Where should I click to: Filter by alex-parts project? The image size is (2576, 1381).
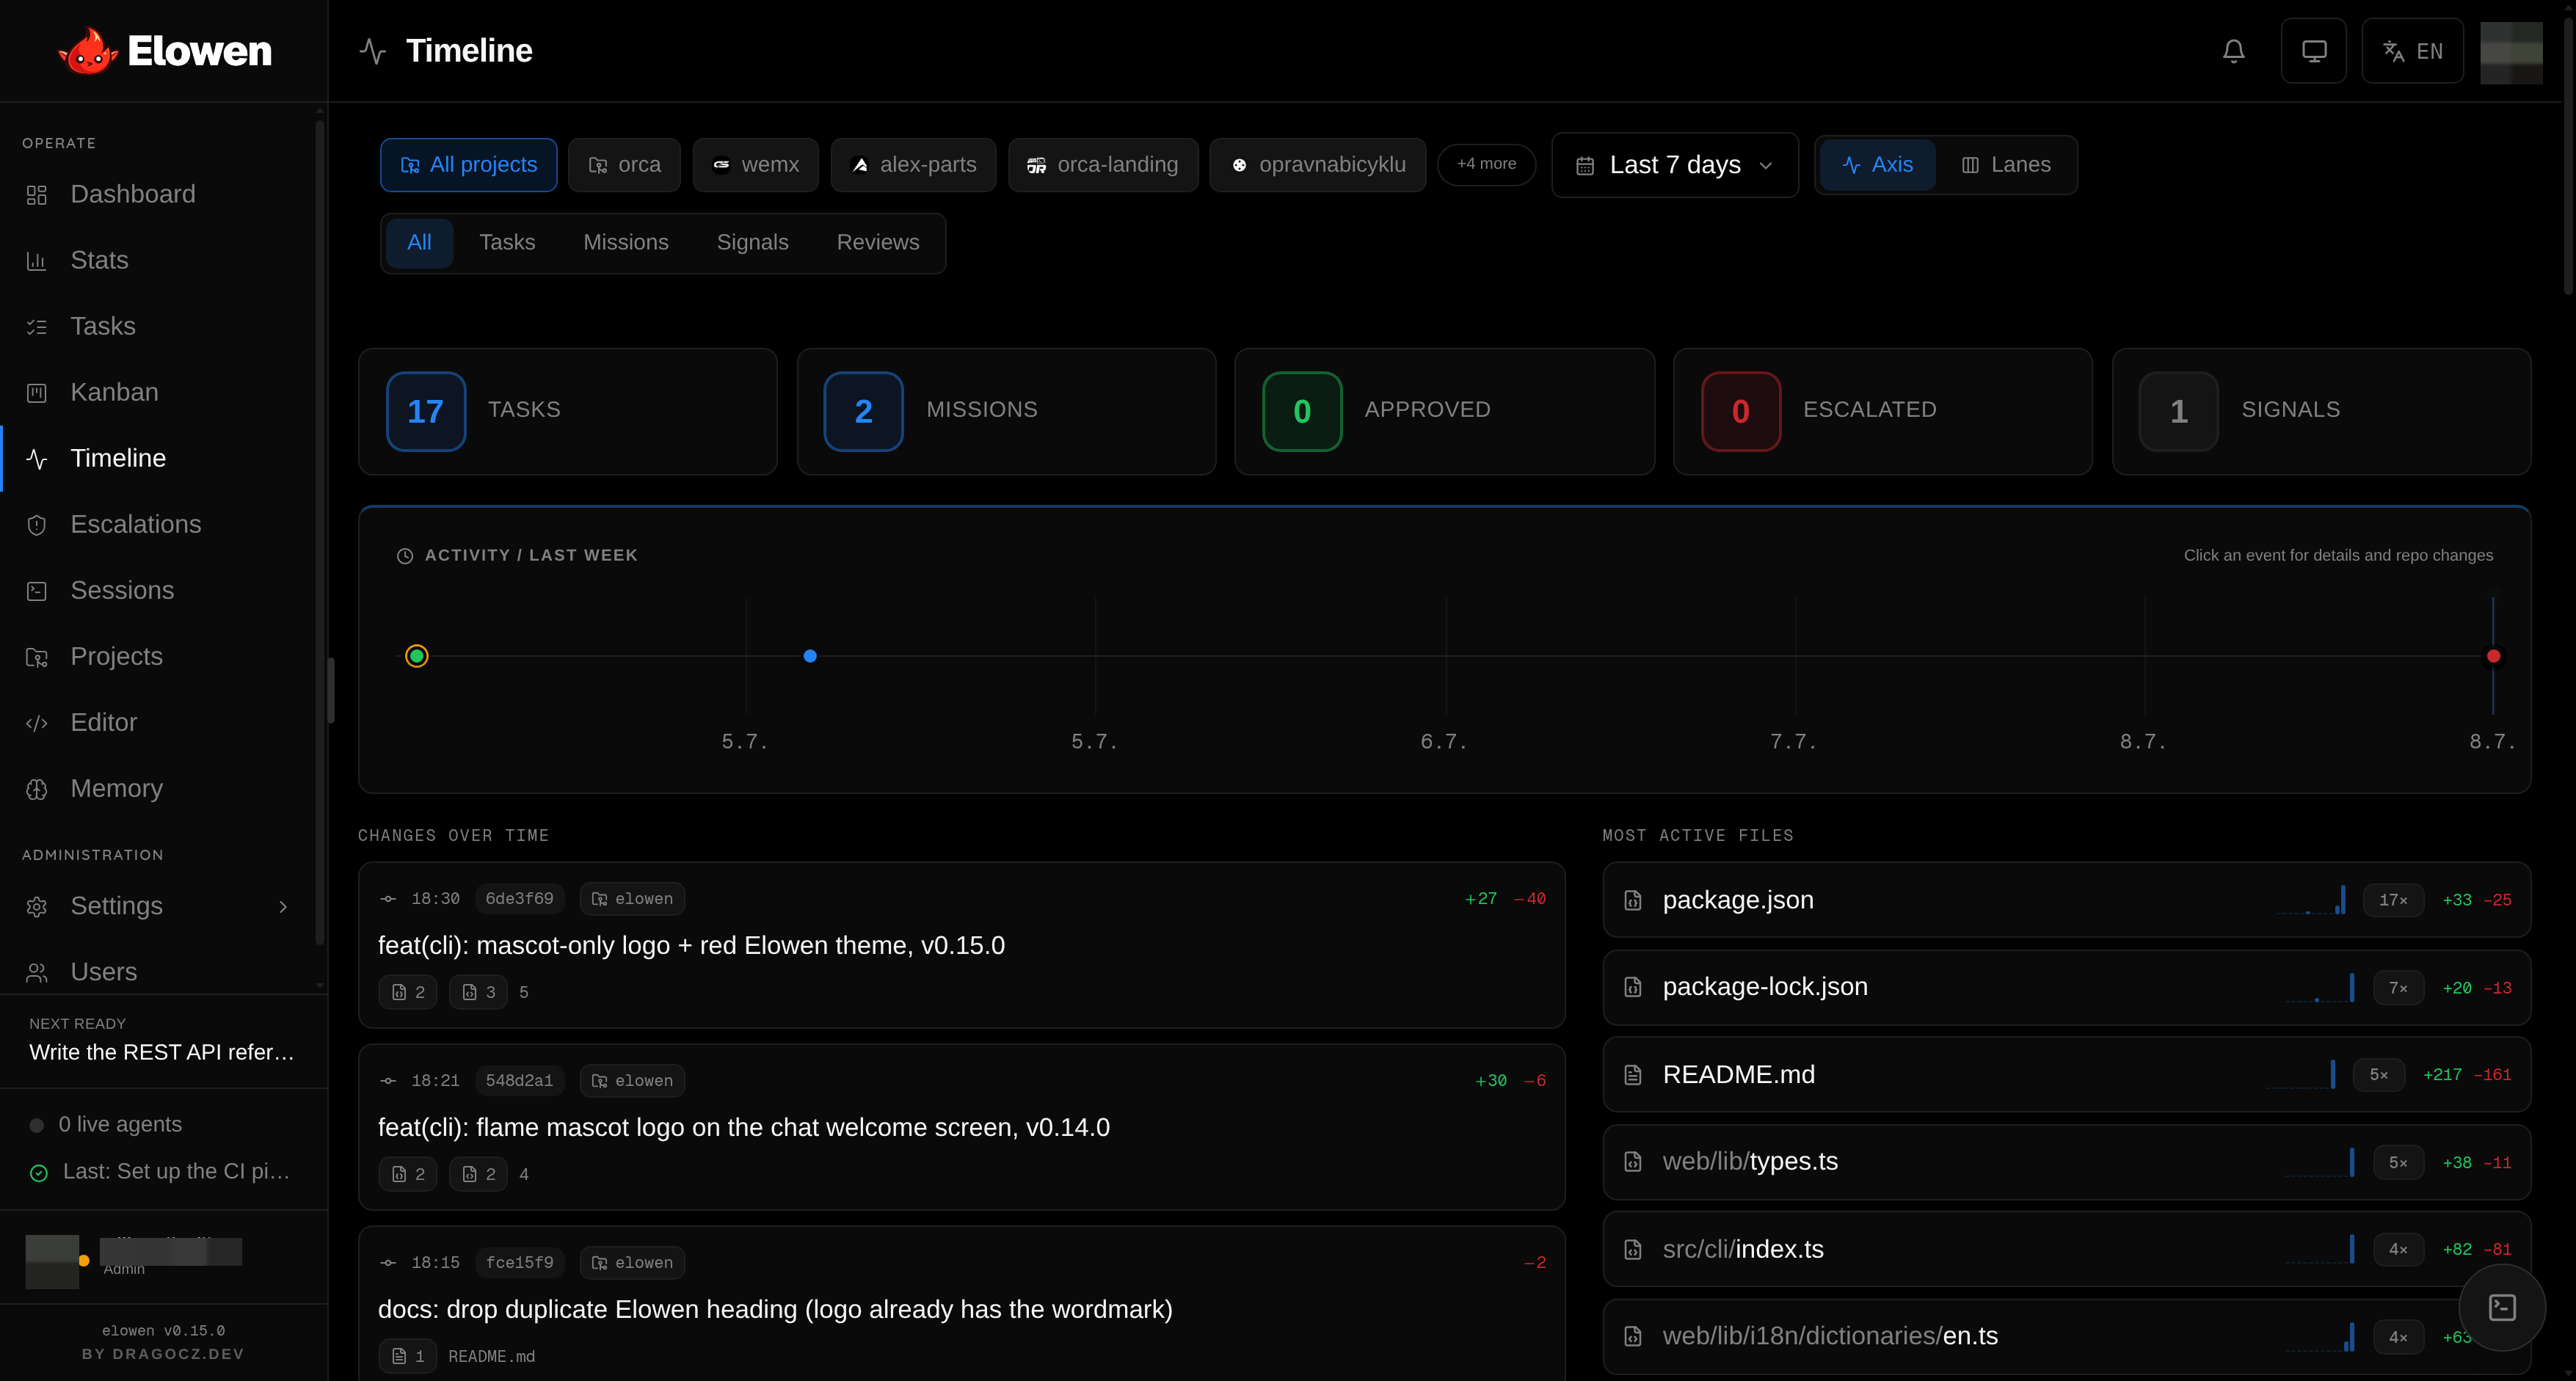coord(913,165)
